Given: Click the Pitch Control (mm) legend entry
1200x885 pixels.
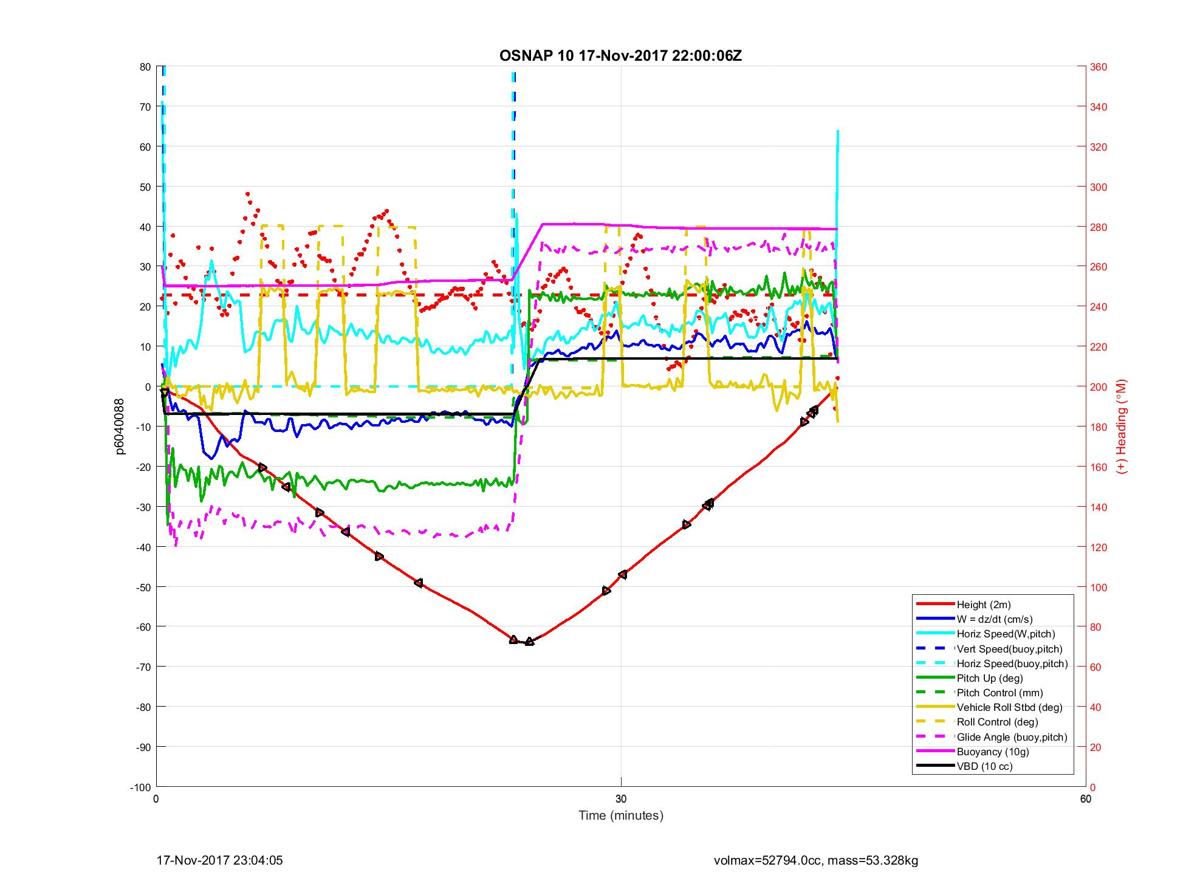Looking at the screenshot, I should (1001, 692).
